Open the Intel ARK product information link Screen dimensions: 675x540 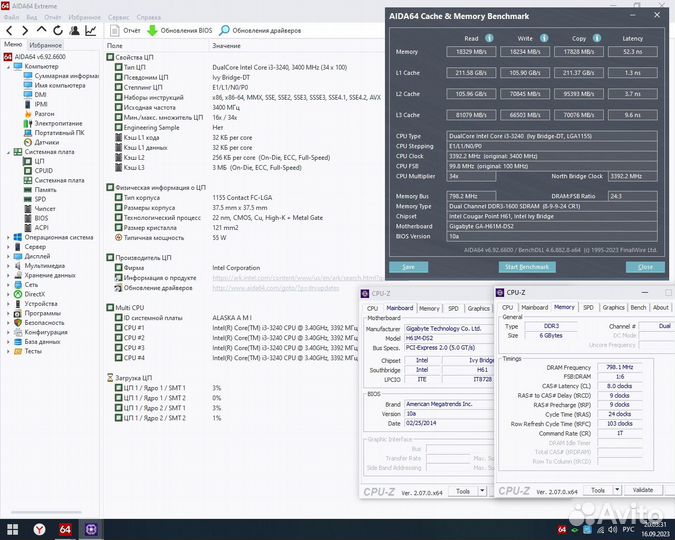point(297,278)
